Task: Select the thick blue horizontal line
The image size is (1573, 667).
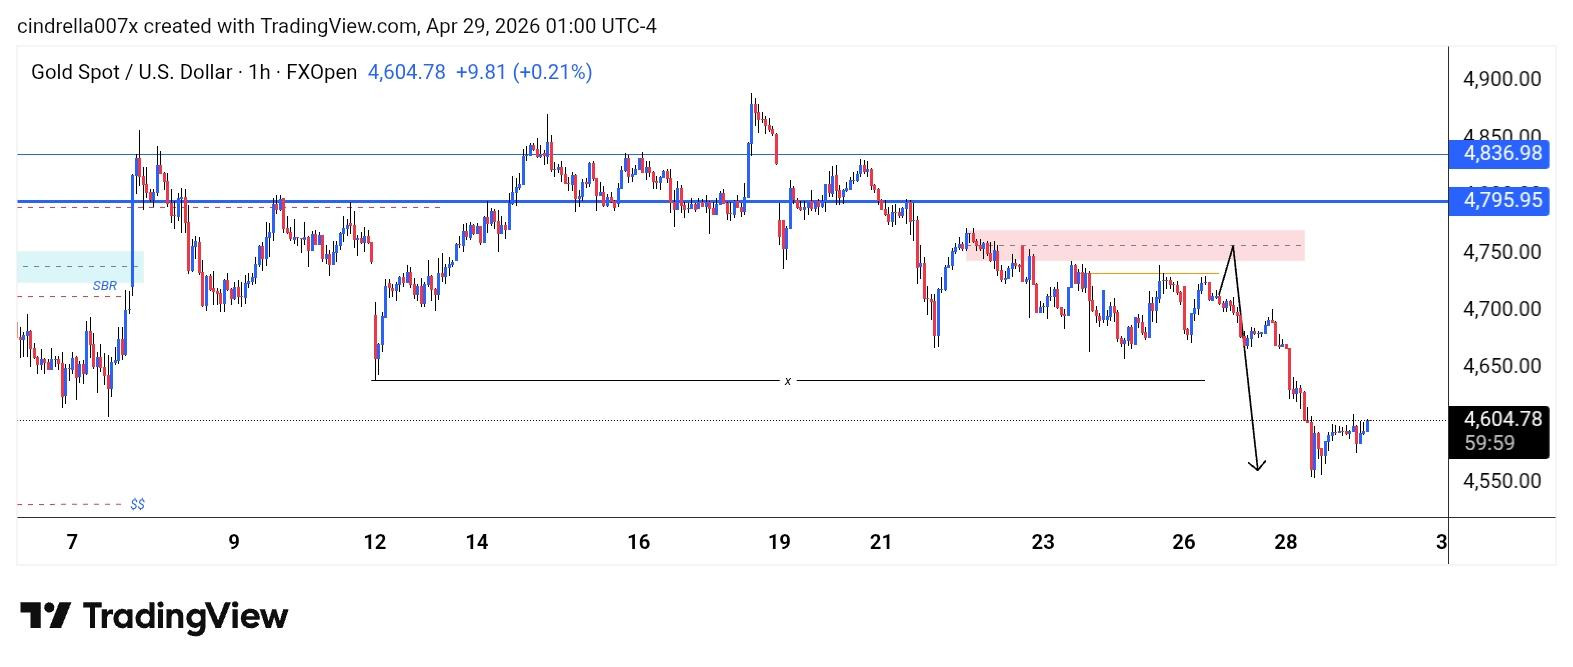Action: (x=732, y=202)
